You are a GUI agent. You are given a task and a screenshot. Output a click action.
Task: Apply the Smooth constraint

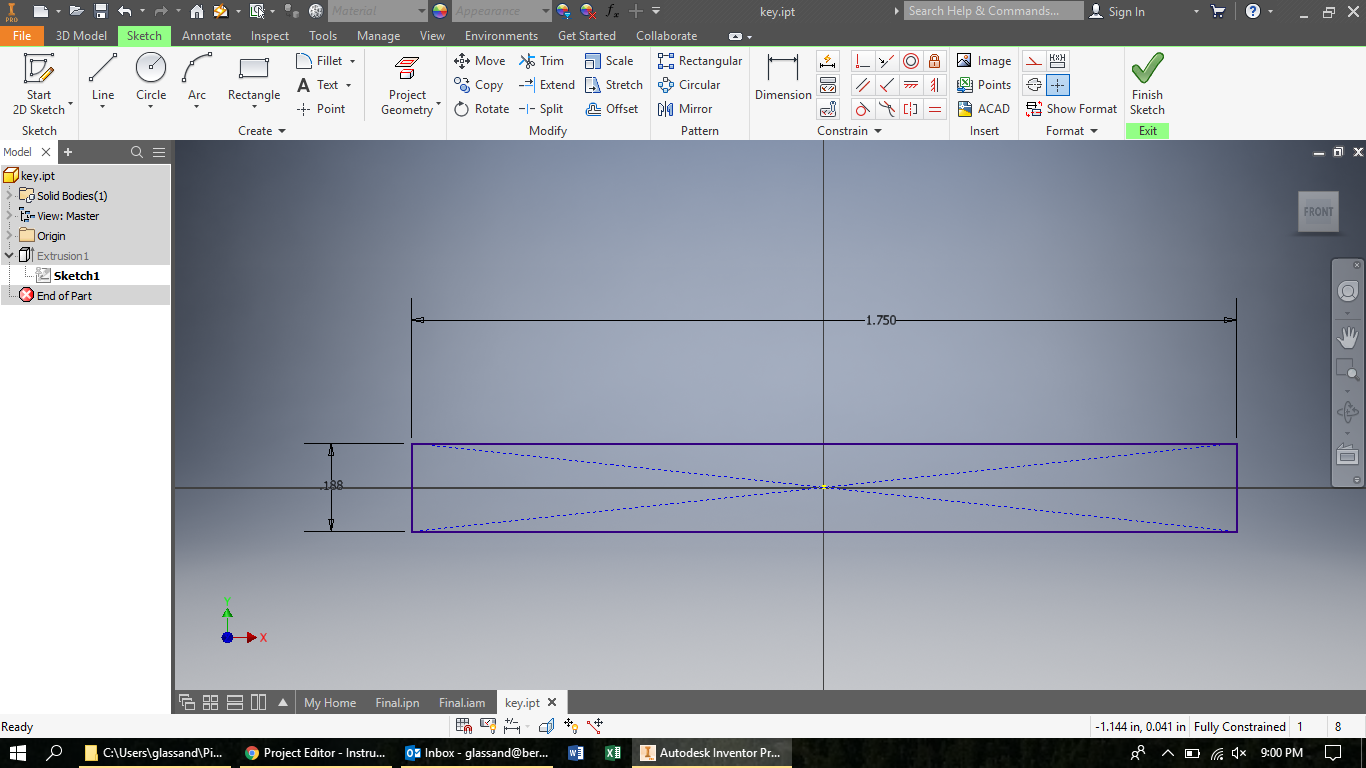click(886, 109)
